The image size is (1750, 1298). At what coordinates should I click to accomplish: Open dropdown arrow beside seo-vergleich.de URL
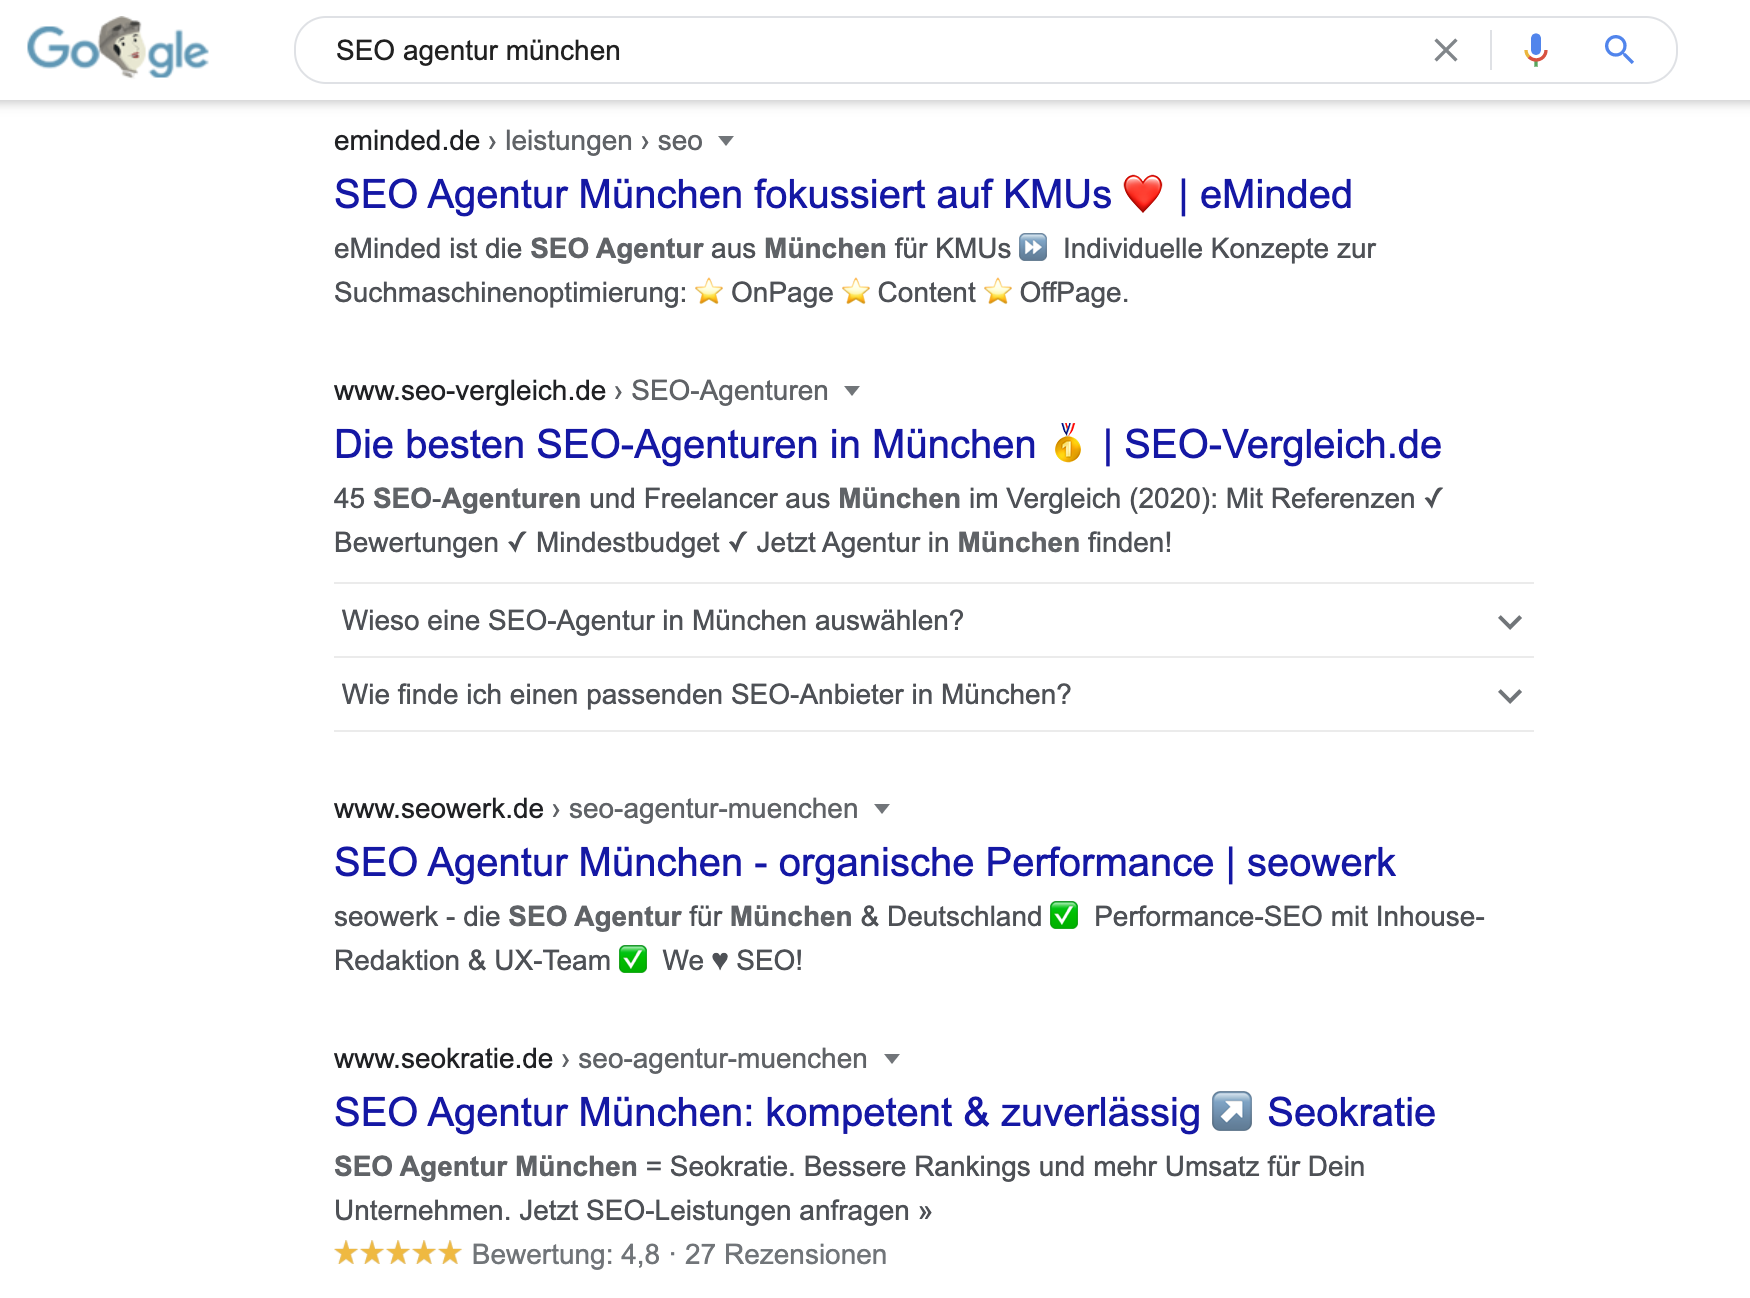pos(852,391)
